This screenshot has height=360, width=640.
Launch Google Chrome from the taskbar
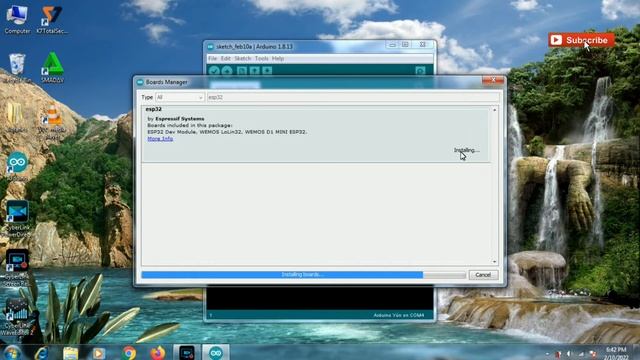[x=129, y=353]
